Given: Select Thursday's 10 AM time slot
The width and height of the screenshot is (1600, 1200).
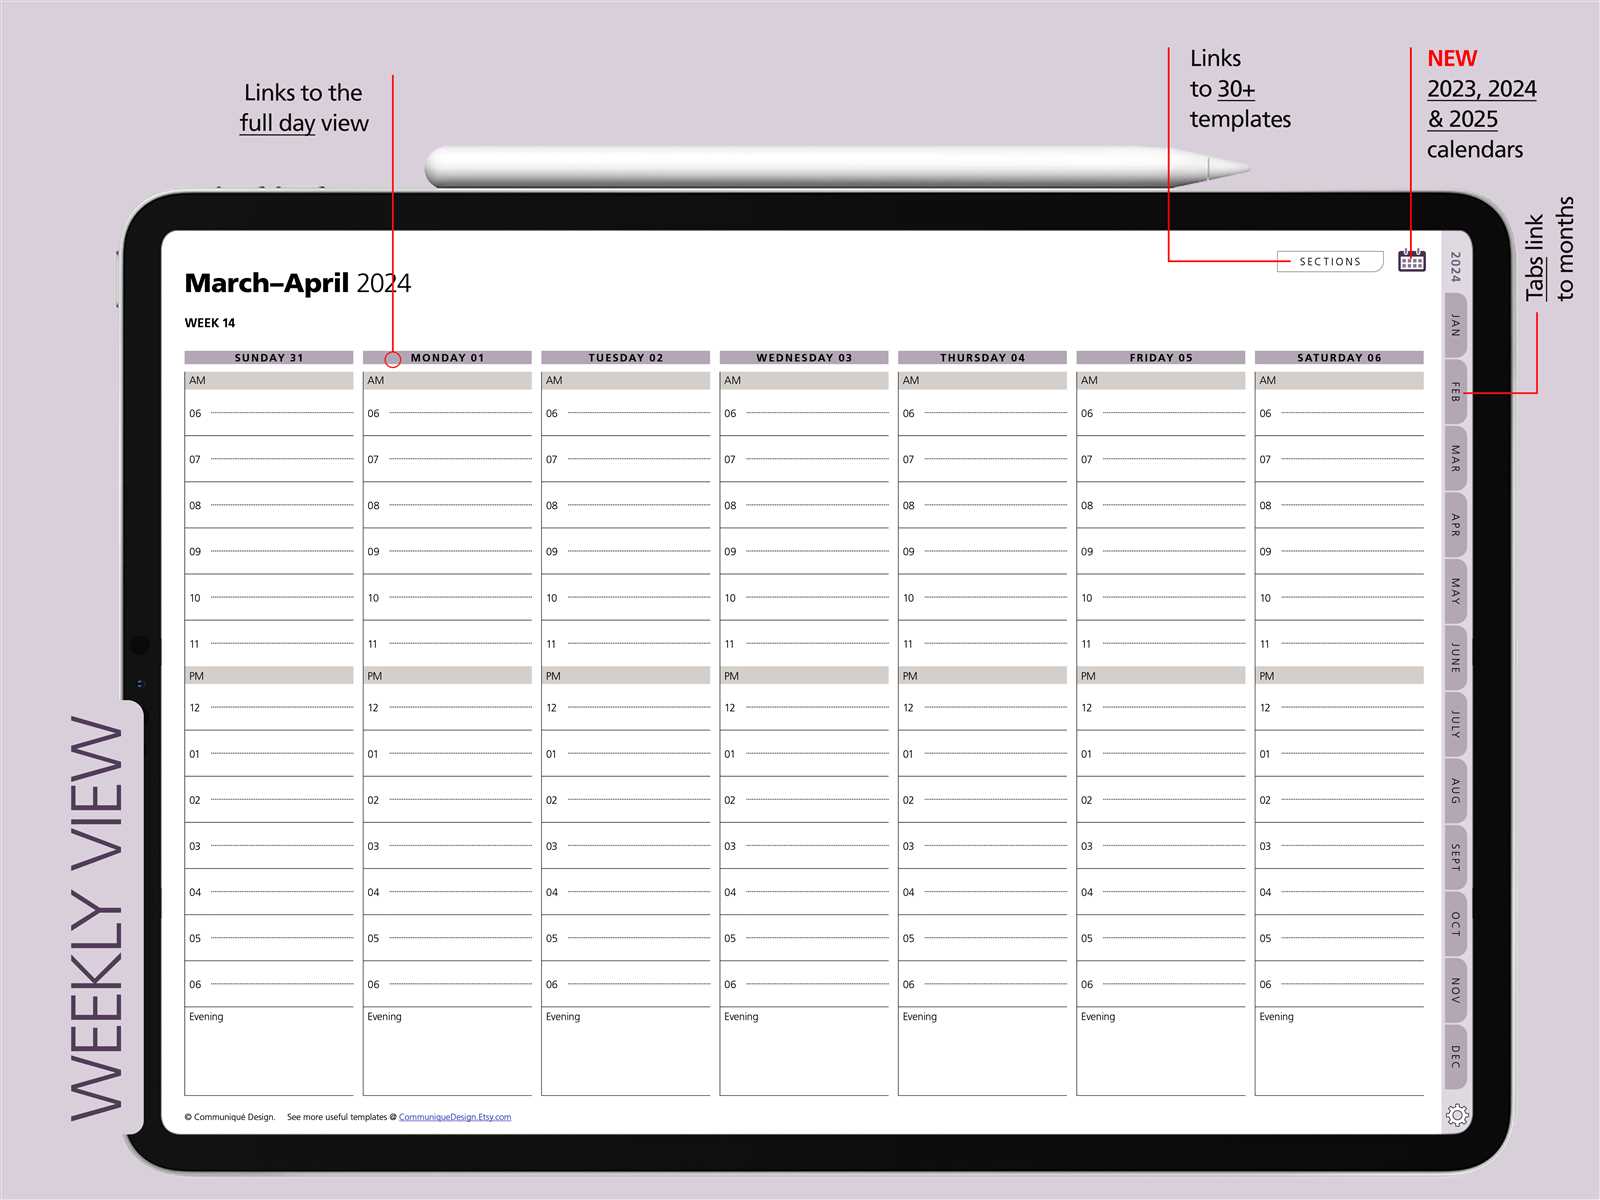Looking at the screenshot, I should [982, 598].
